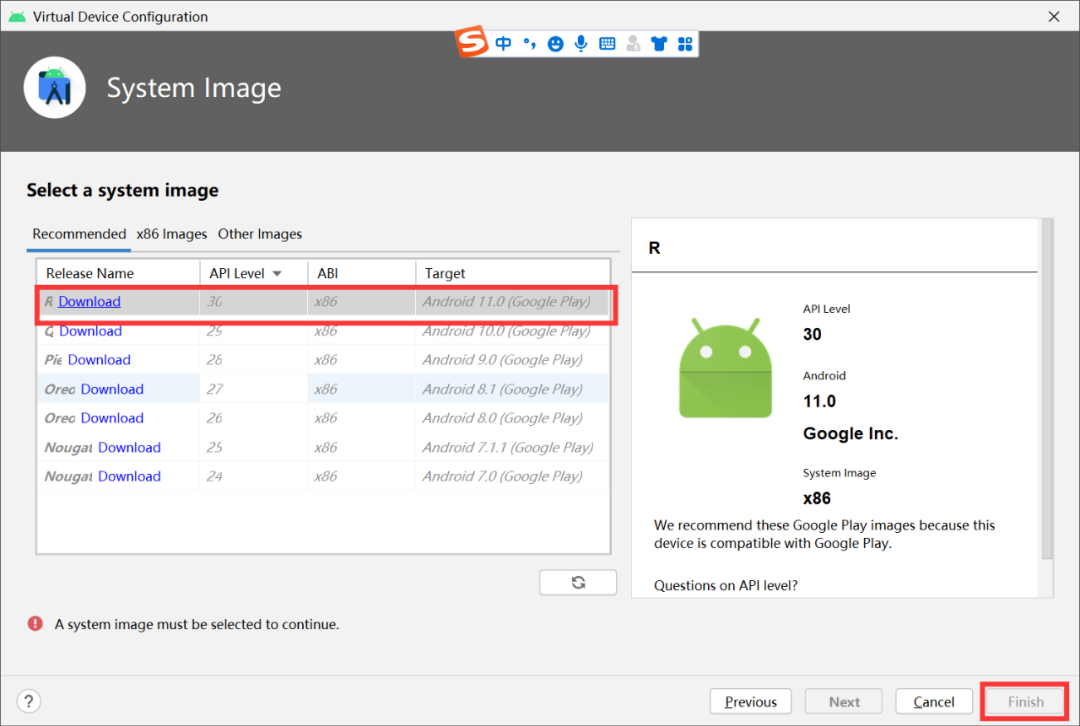Select the Android 10.0 (Google Play) target cell
Screen dimensions: 1080x726
coord(512,331)
